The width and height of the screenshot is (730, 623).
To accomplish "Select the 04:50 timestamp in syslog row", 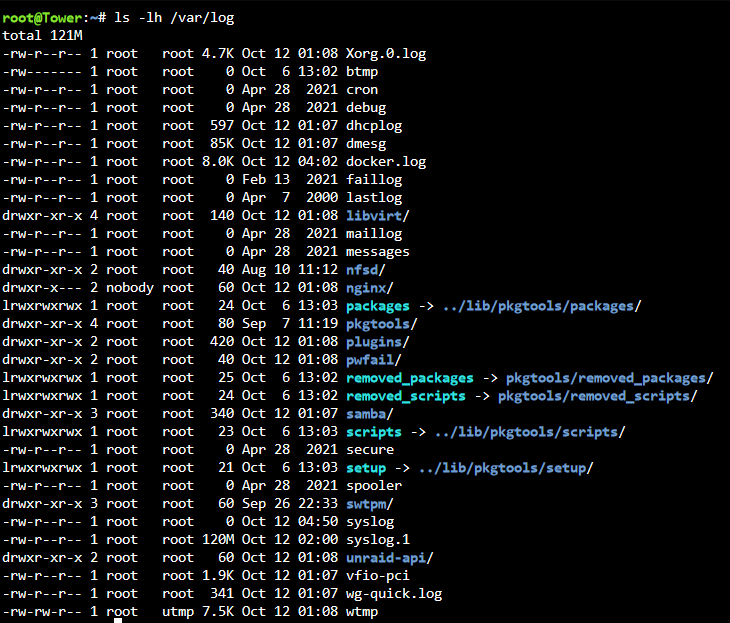I will (x=318, y=522).
